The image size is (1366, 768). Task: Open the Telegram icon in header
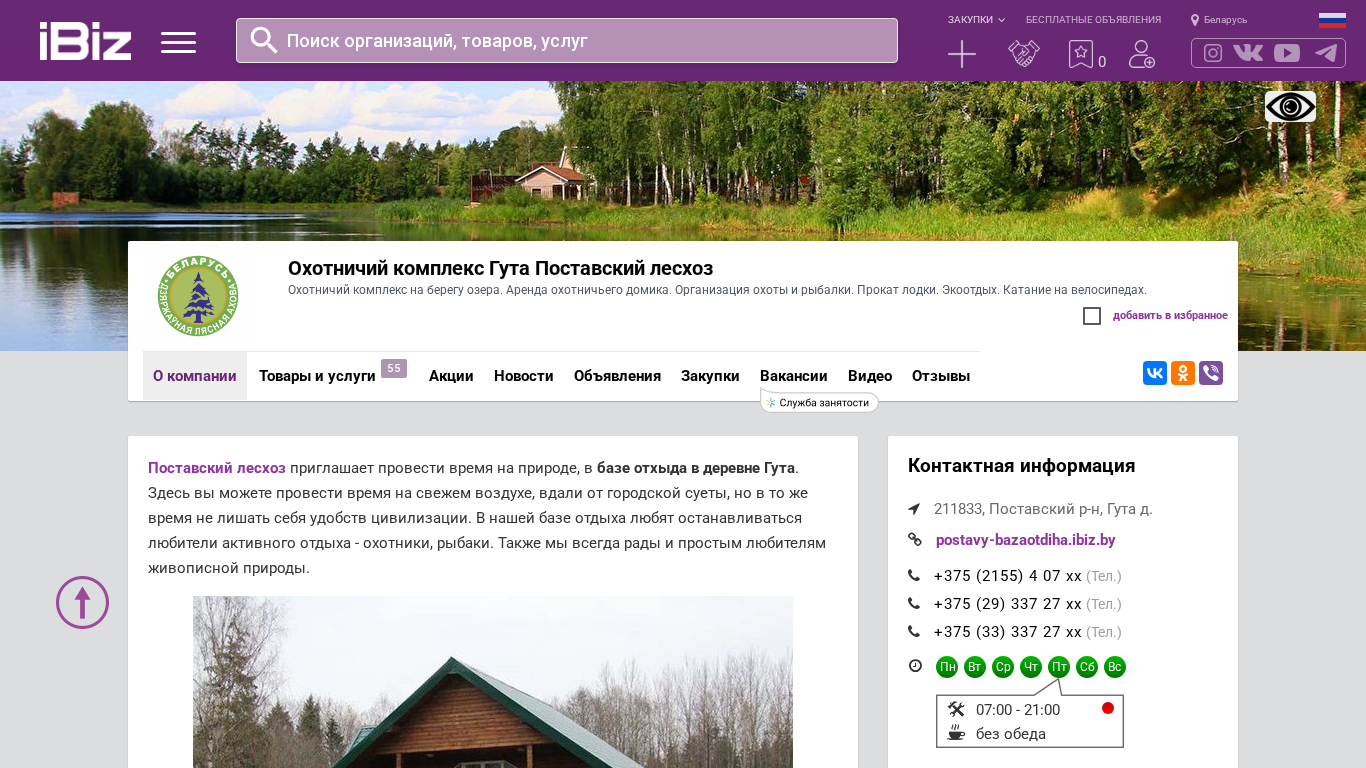point(1326,53)
